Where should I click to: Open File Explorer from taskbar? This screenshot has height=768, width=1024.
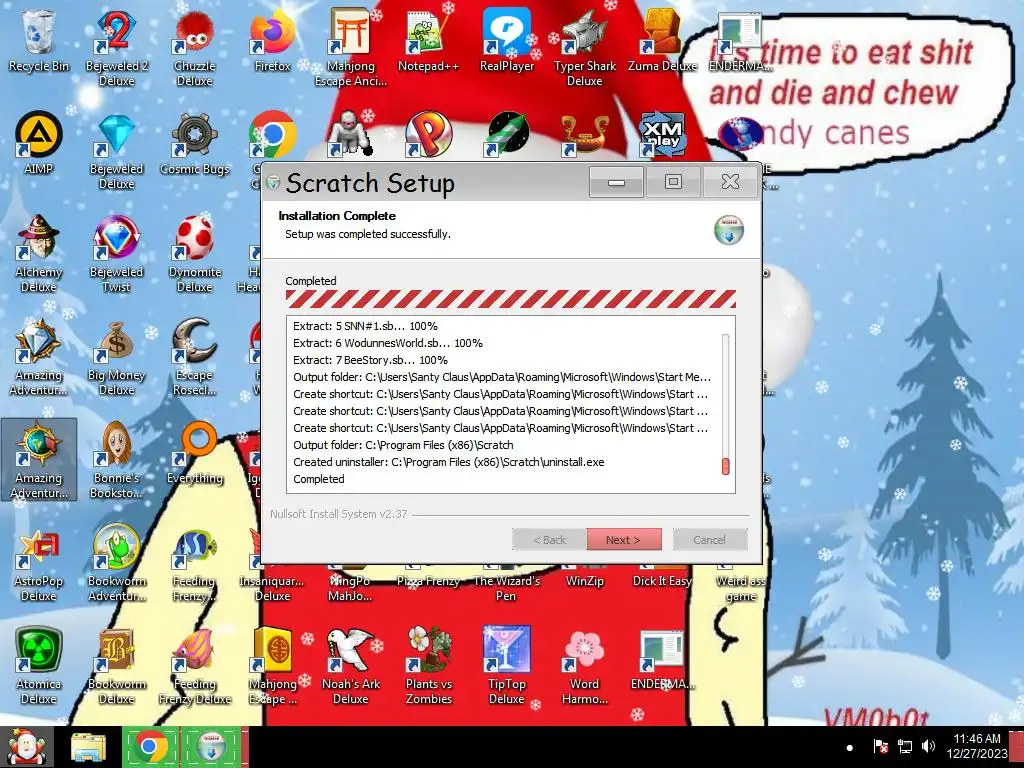(88, 747)
